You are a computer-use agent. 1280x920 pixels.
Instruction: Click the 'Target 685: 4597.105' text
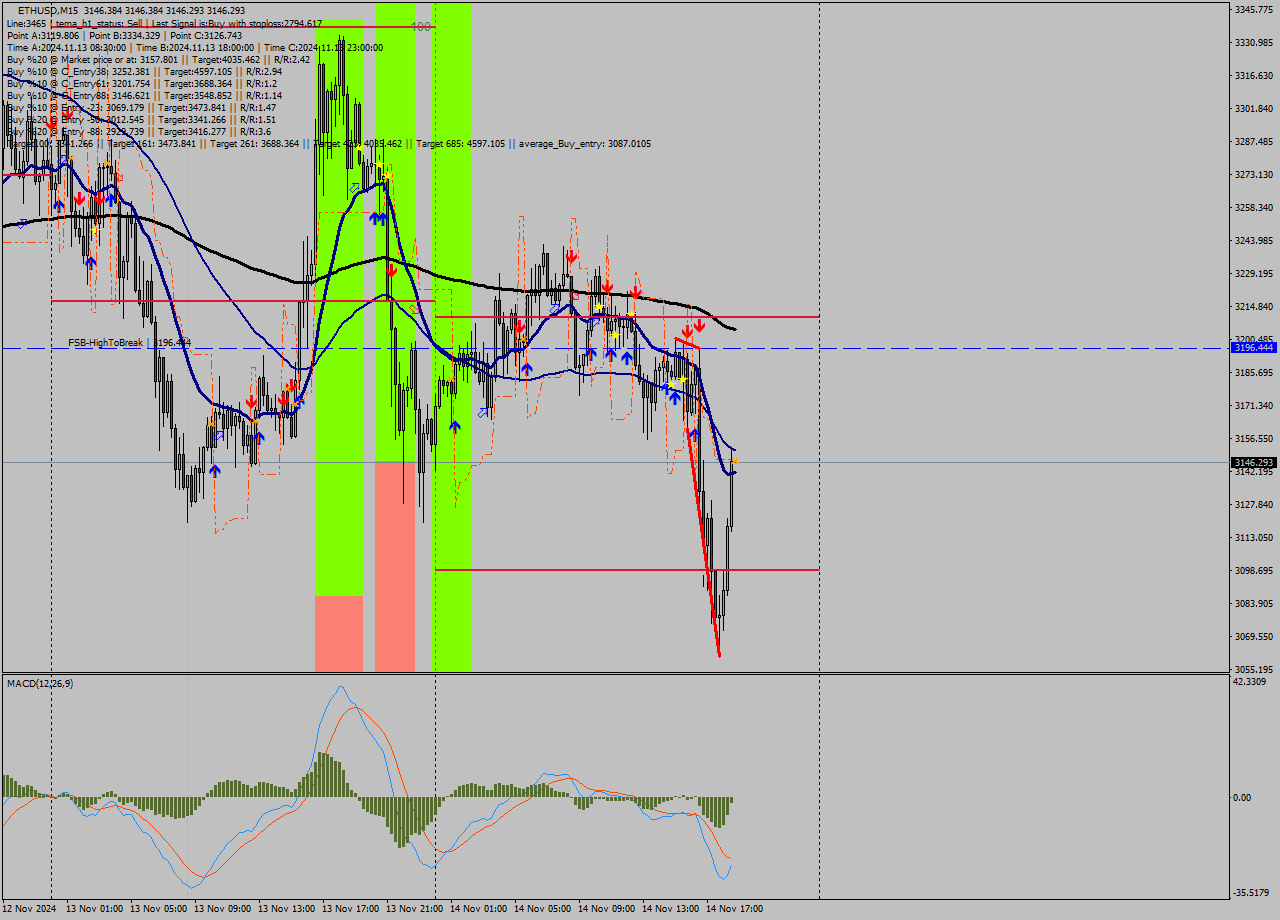461,144
